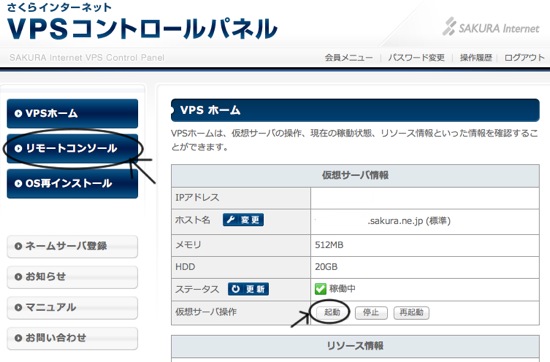
Task: Click the SAKURA Internet logo
Action: (x=490, y=27)
